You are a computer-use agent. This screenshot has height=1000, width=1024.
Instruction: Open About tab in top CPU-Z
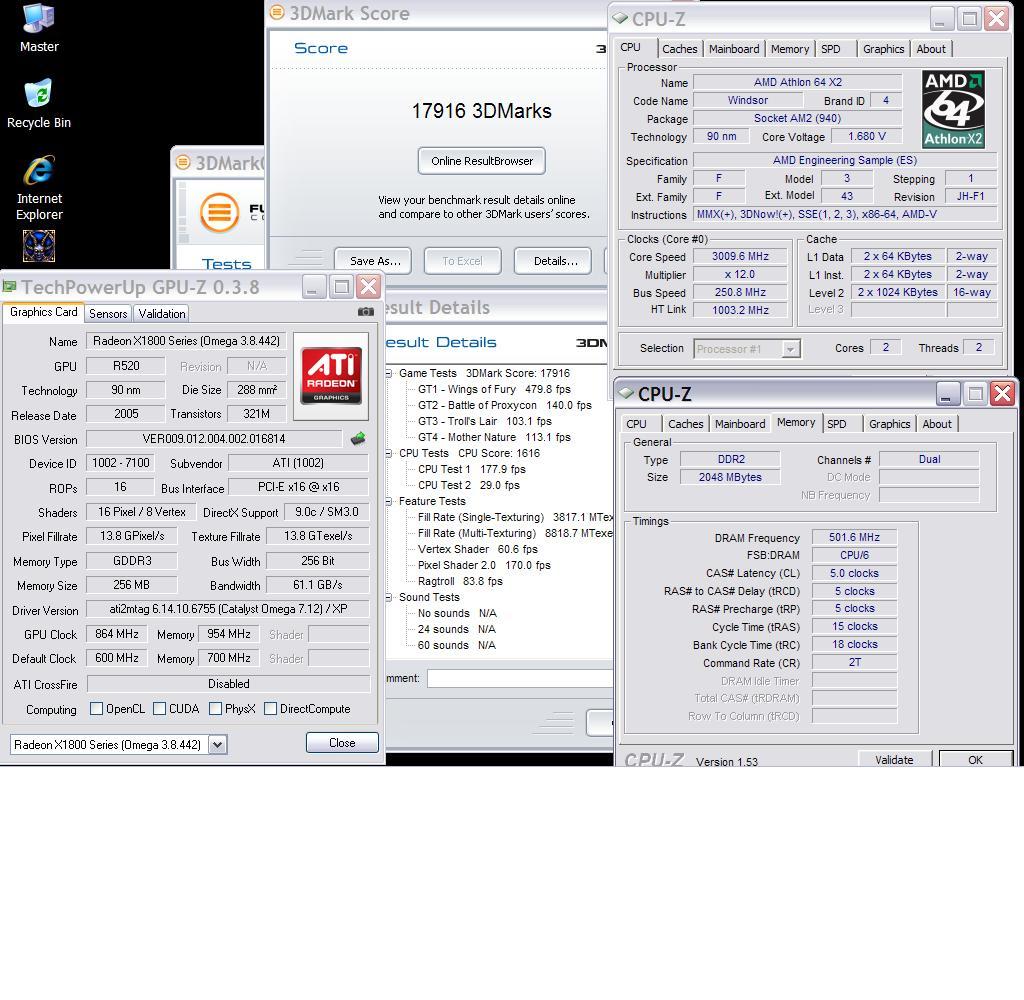click(931, 49)
